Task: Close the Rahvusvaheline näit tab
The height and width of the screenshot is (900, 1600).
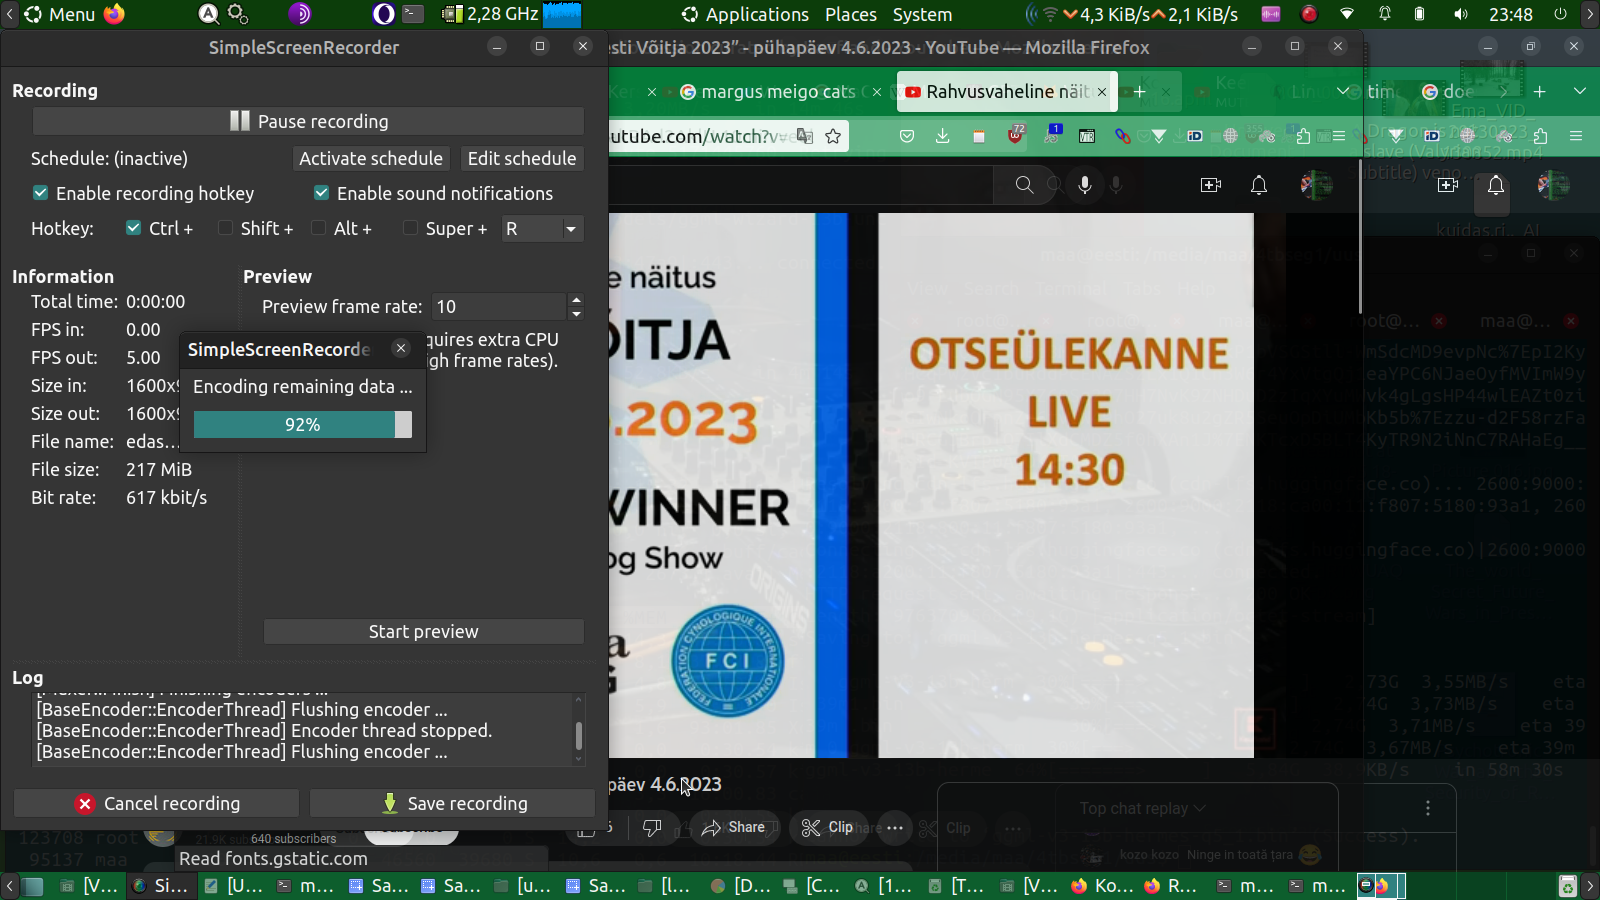Action: point(1102,92)
